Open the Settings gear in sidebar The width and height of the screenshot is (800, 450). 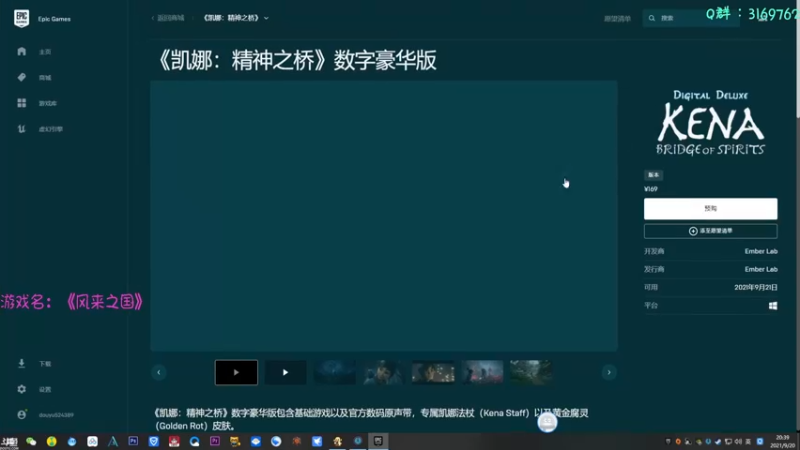[x=21, y=389]
